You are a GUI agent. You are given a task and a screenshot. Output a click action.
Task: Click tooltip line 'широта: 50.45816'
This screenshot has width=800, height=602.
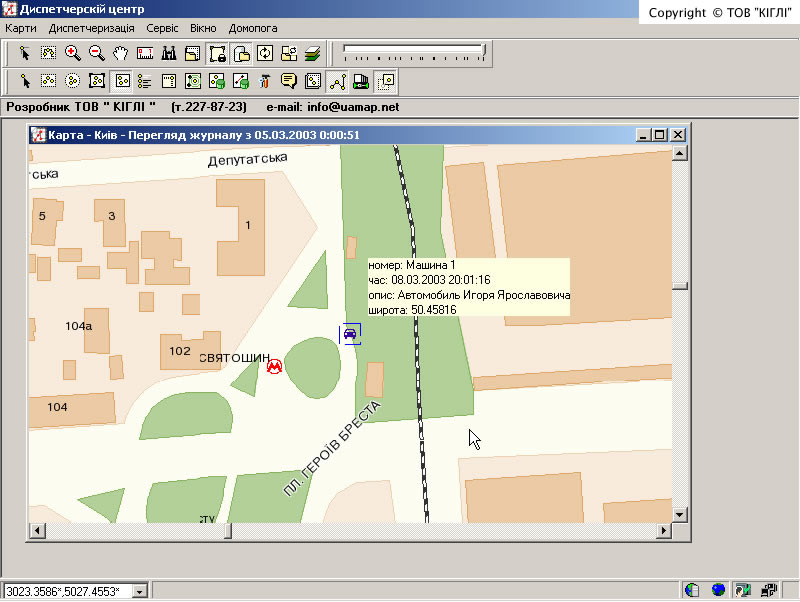coord(412,310)
